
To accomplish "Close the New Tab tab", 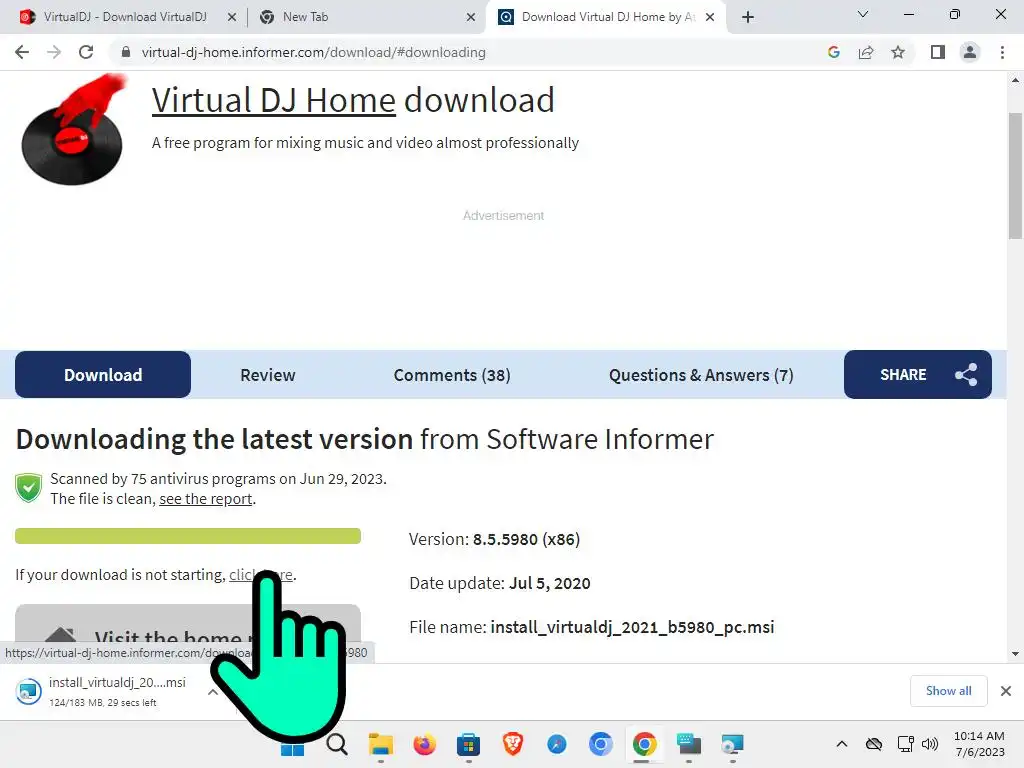I will 471,18.
